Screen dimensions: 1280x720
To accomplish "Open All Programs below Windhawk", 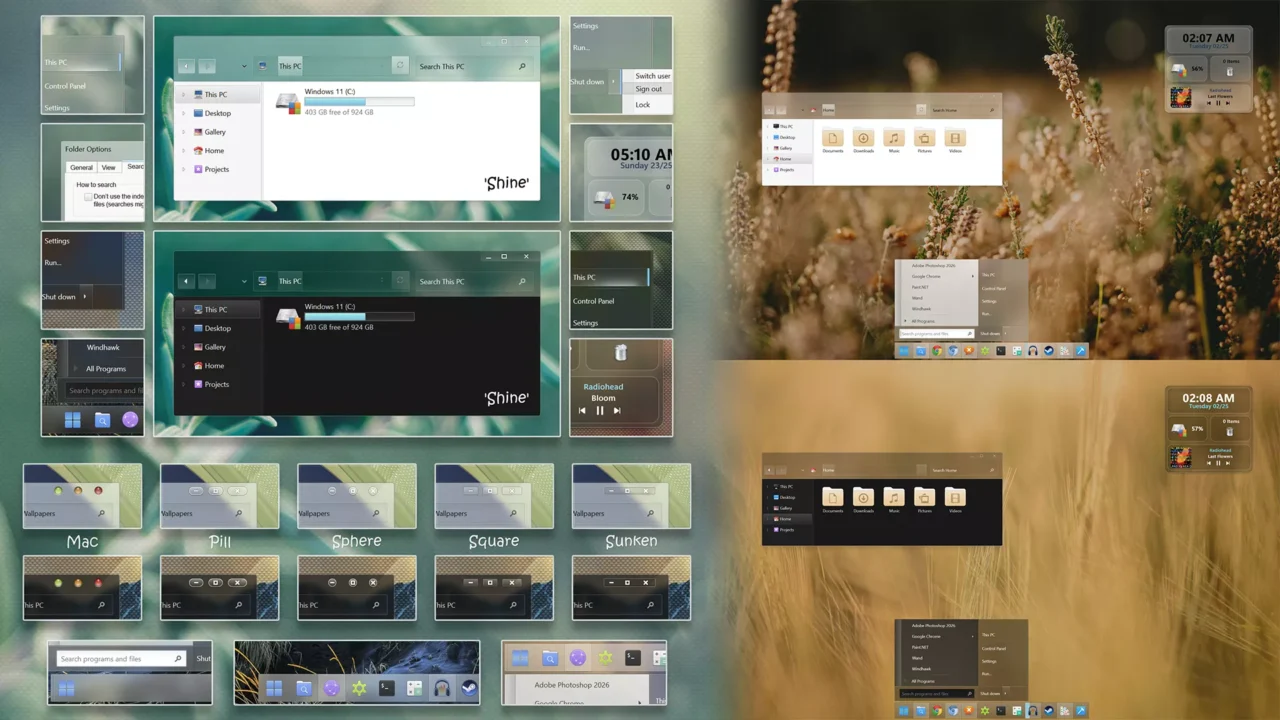I will [x=106, y=369].
